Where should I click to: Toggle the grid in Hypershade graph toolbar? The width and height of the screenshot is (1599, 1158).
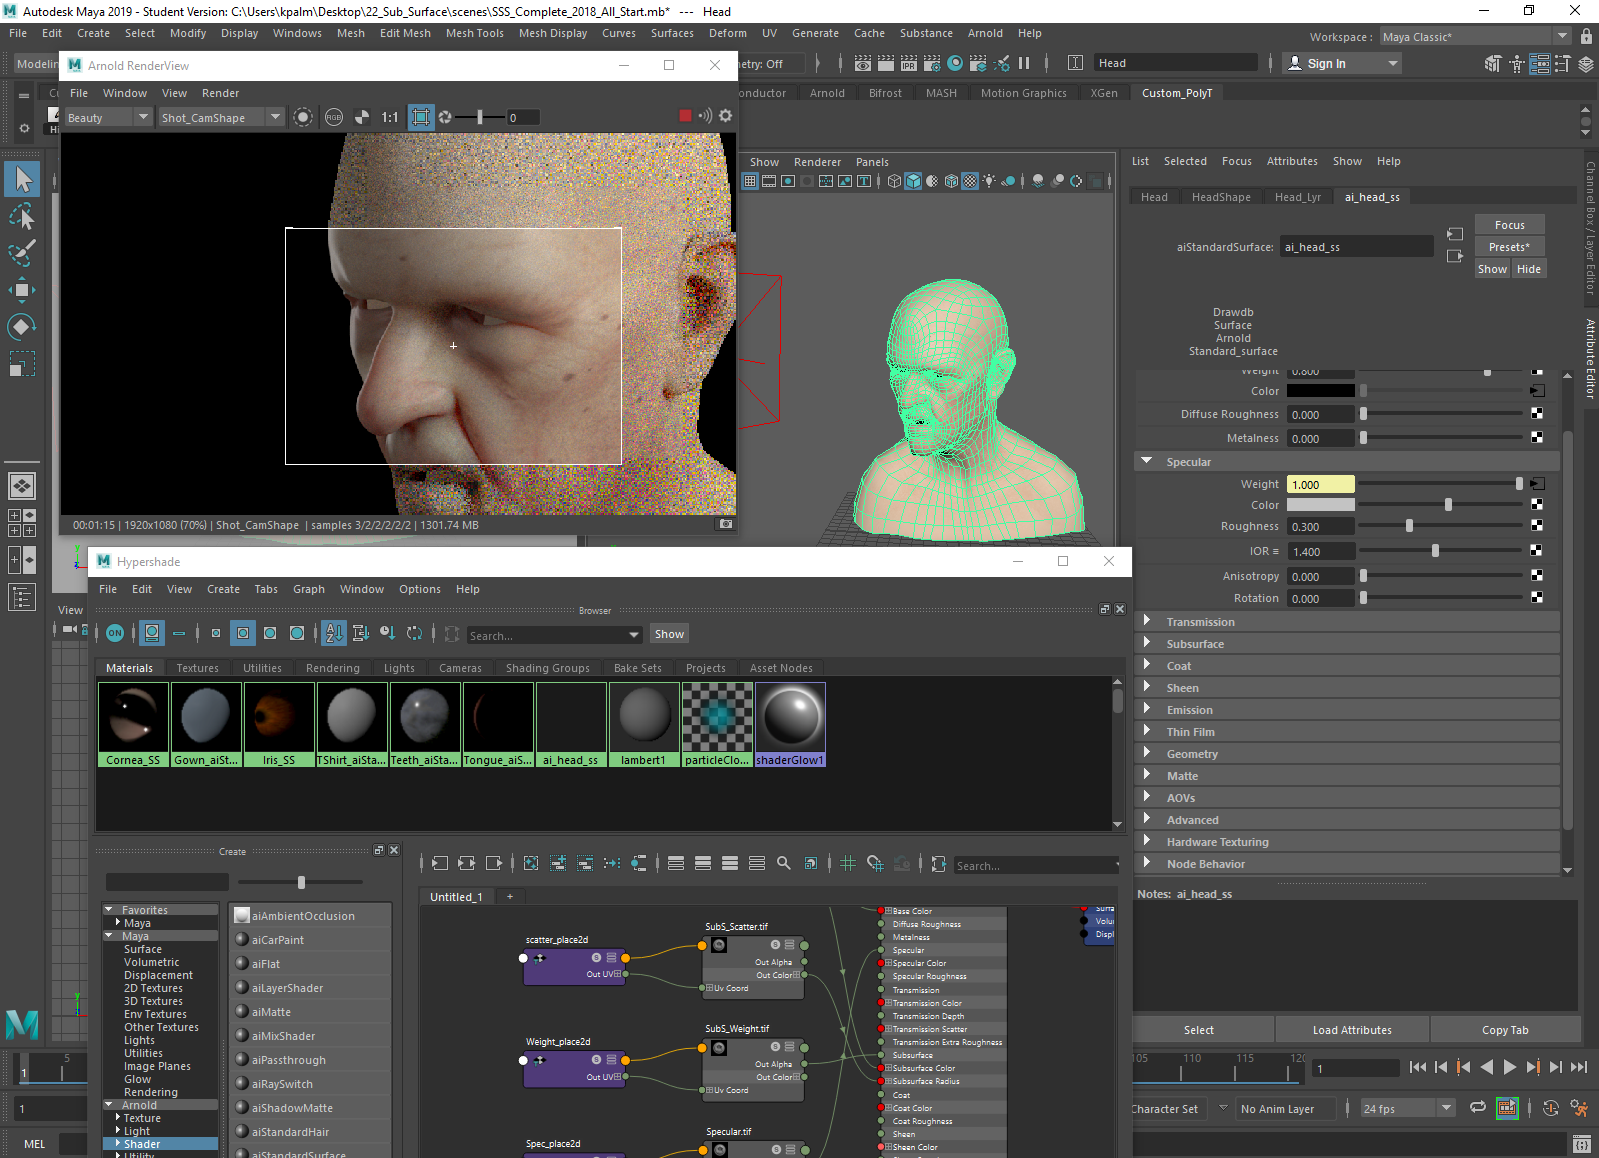pyautogui.click(x=848, y=863)
